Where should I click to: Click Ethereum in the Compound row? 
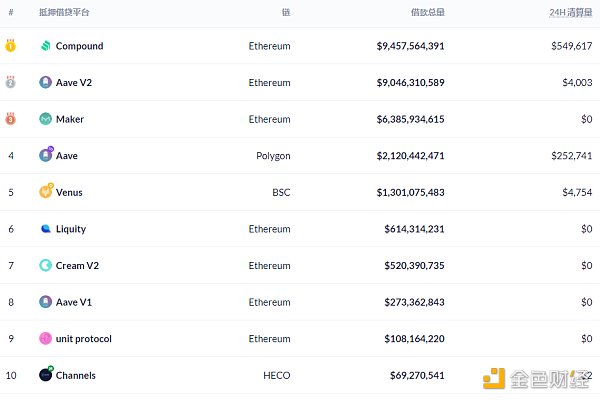[269, 46]
